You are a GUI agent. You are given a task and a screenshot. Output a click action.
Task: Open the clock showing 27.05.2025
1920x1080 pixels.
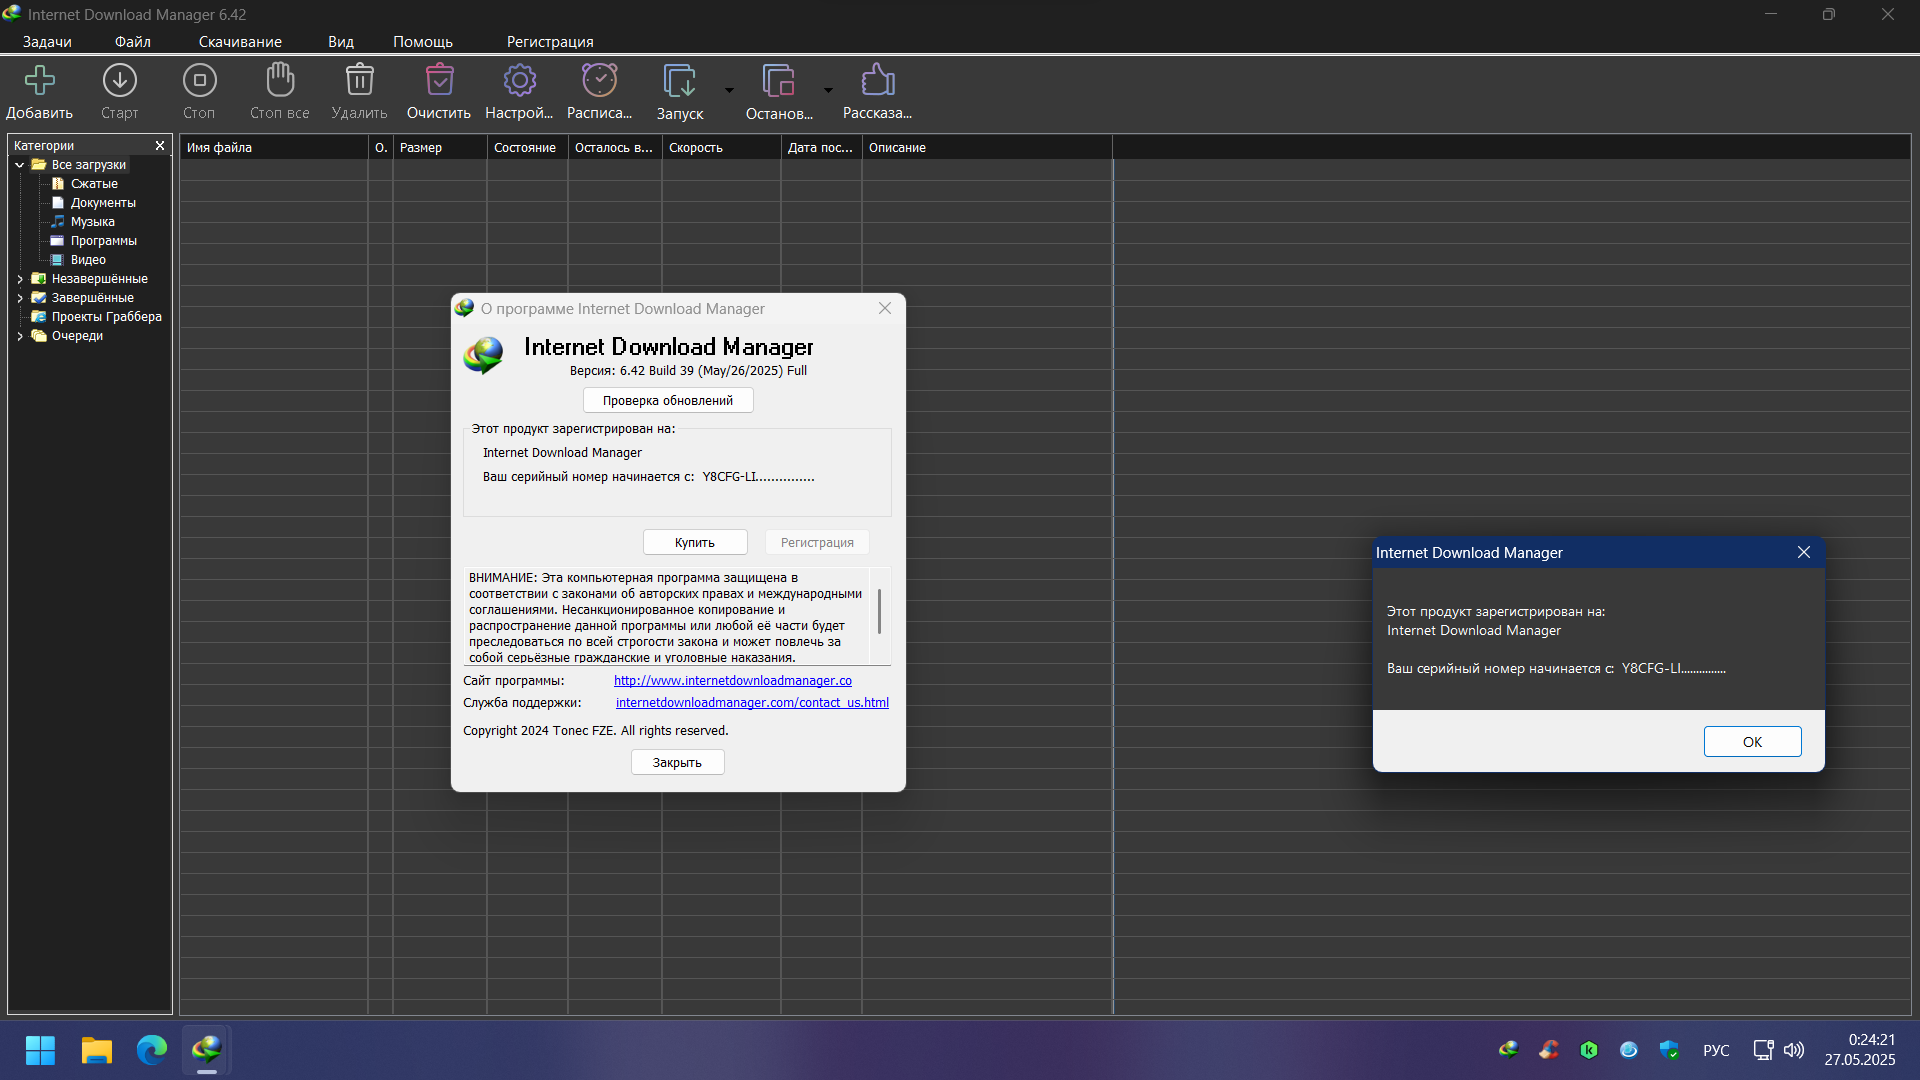coord(1859,1050)
